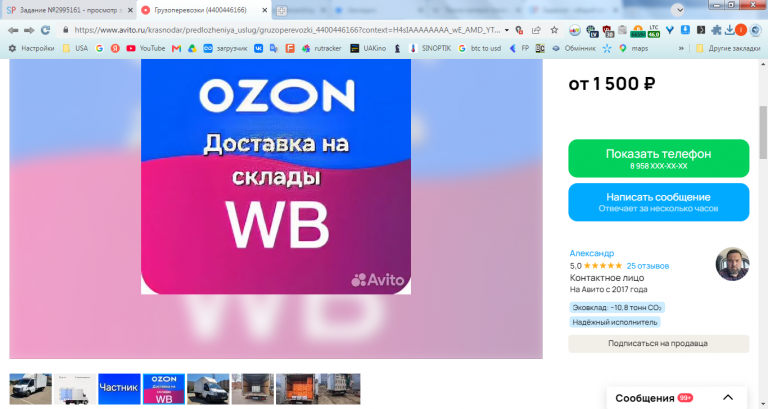Click the Эковклад badge
Image resolution: width=768 pixels, height=409 pixels.
pyautogui.click(x=617, y=308)
